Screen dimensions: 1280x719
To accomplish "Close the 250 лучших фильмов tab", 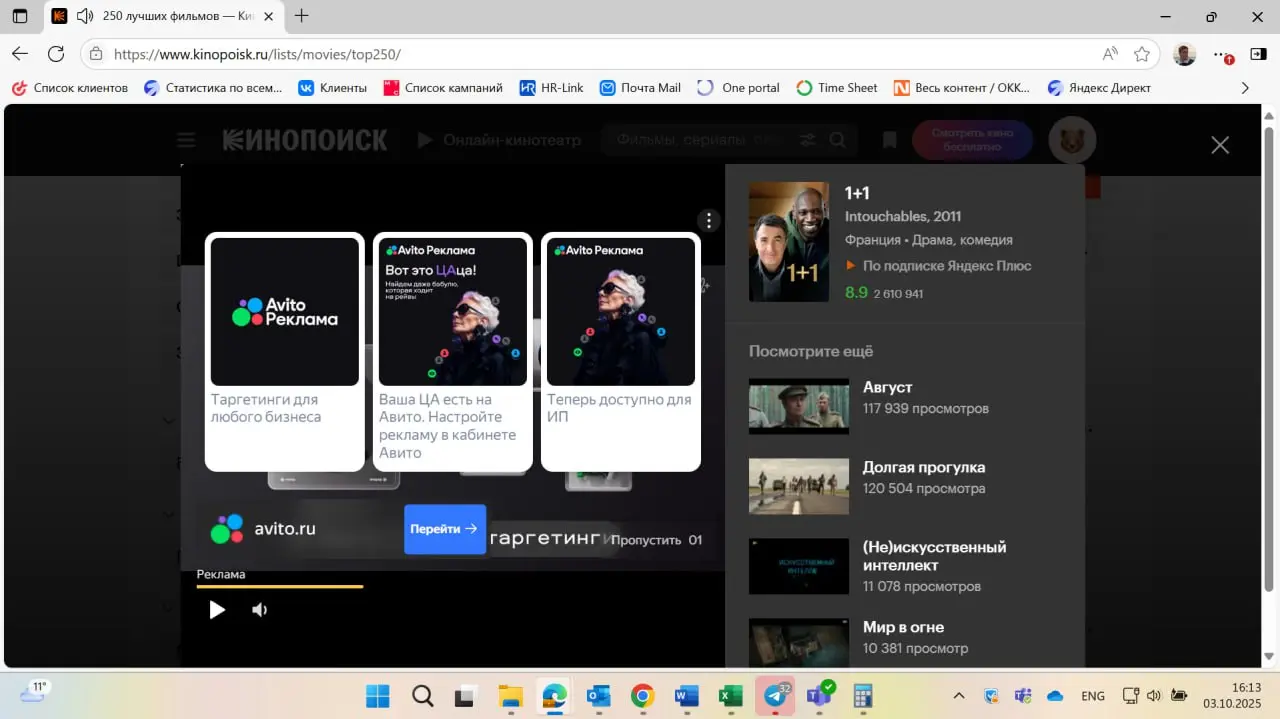I will (268, 16).
